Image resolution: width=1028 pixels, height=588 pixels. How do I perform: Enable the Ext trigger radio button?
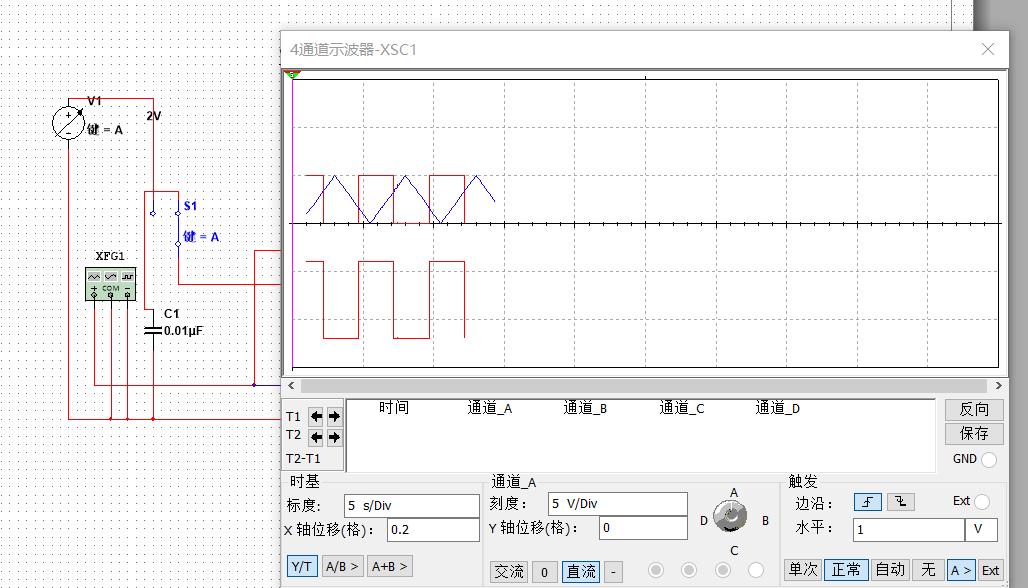tap(981, 501)
